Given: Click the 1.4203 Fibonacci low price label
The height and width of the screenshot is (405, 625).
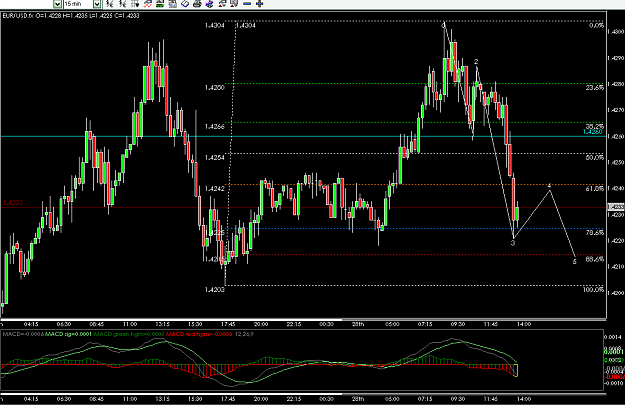Looking at the screenshot, I should (x=214, y=290).
